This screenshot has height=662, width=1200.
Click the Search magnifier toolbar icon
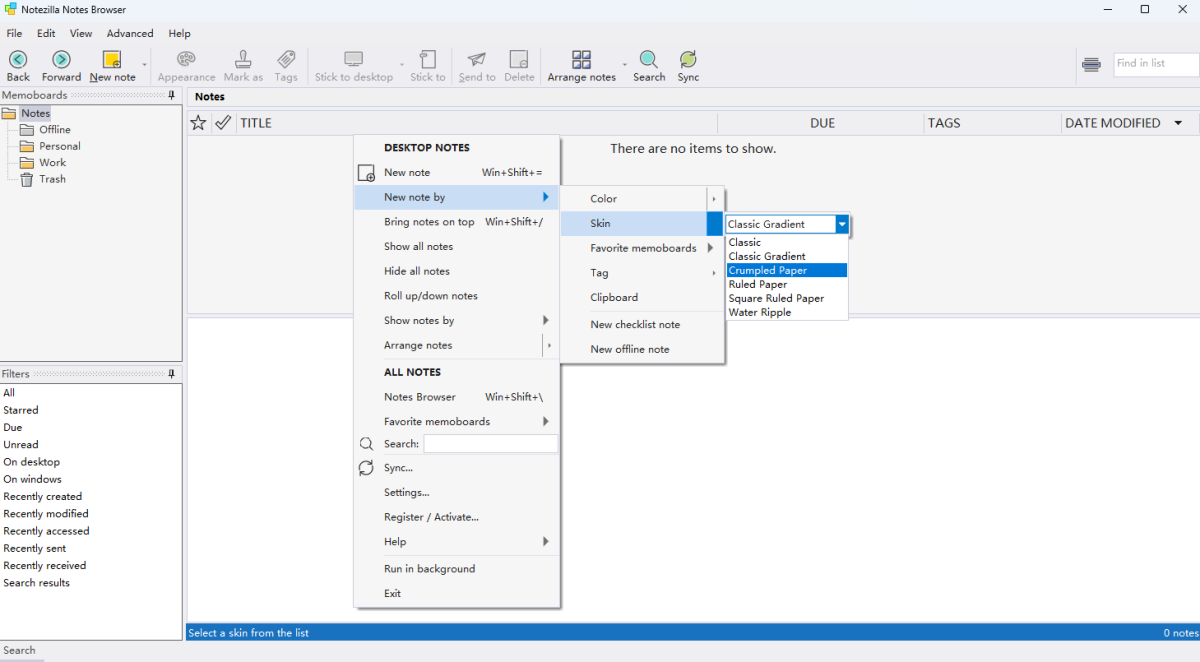pyautogui.click(x=649, y=60)
